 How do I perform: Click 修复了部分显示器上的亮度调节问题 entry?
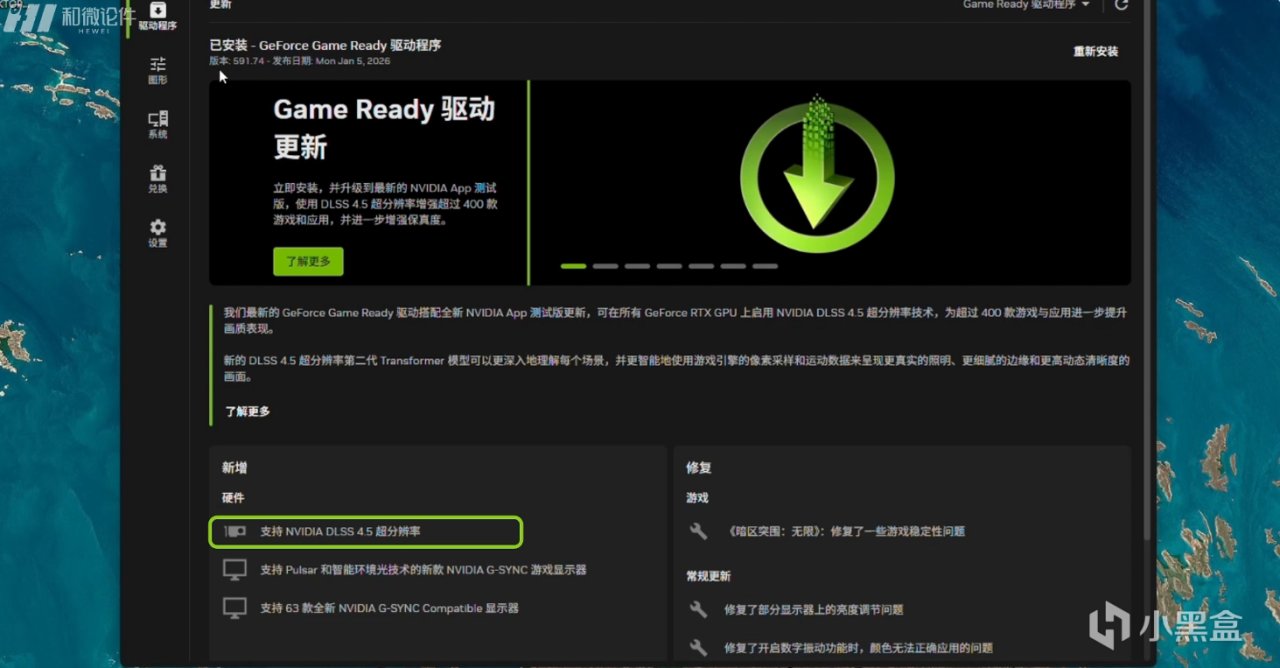(x=814, y=609)
